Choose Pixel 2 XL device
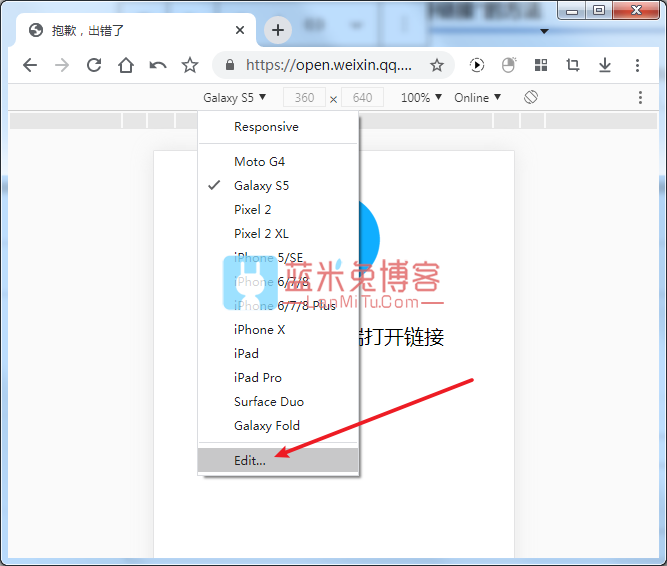The width and height of the screenshot is (667, 566). pyautogui.click(x=278, y=233)
